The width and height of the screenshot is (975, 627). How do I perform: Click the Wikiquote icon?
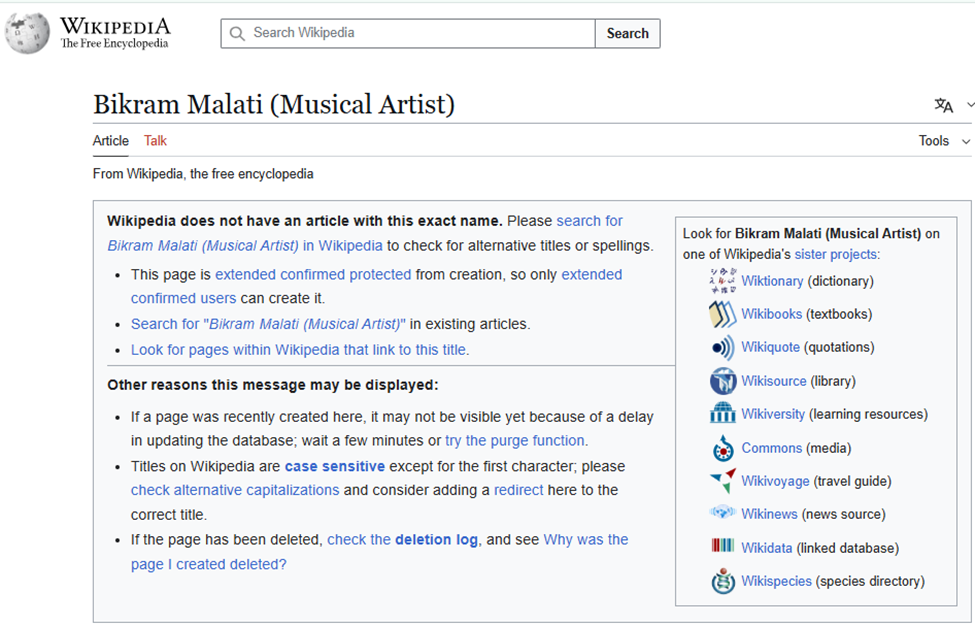pos(722,348)
